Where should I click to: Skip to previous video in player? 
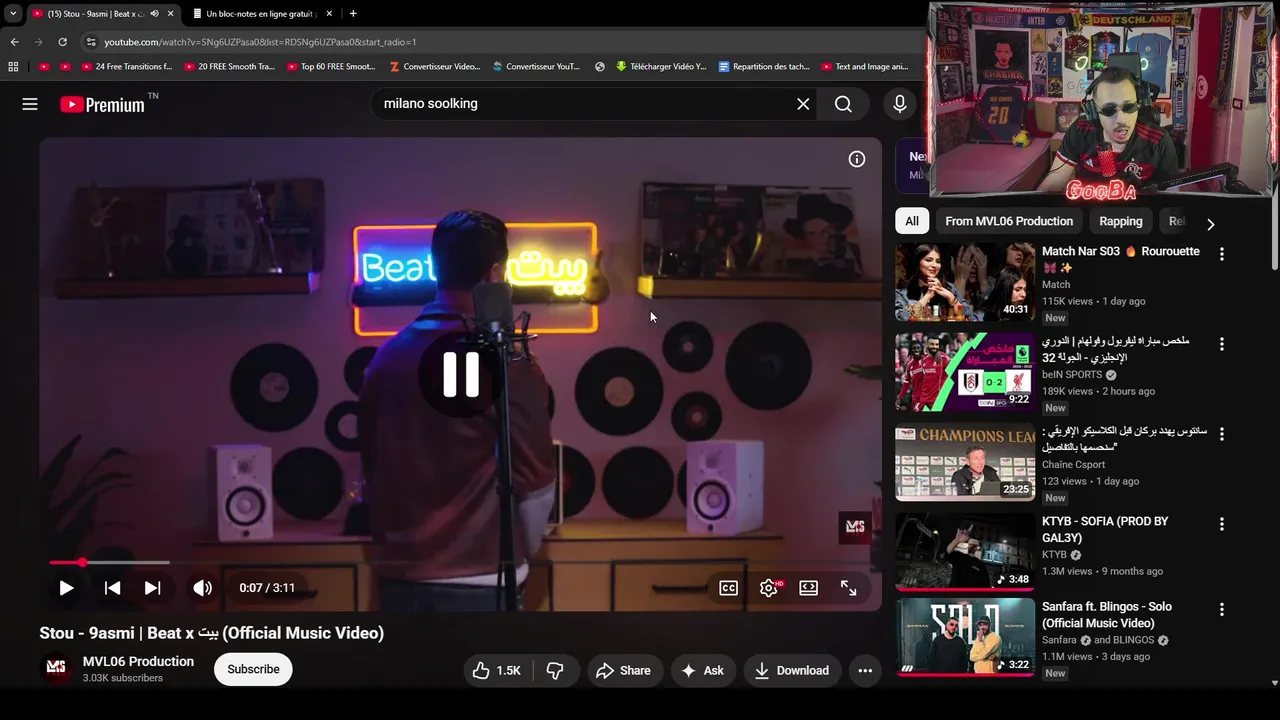coord(113,588)
